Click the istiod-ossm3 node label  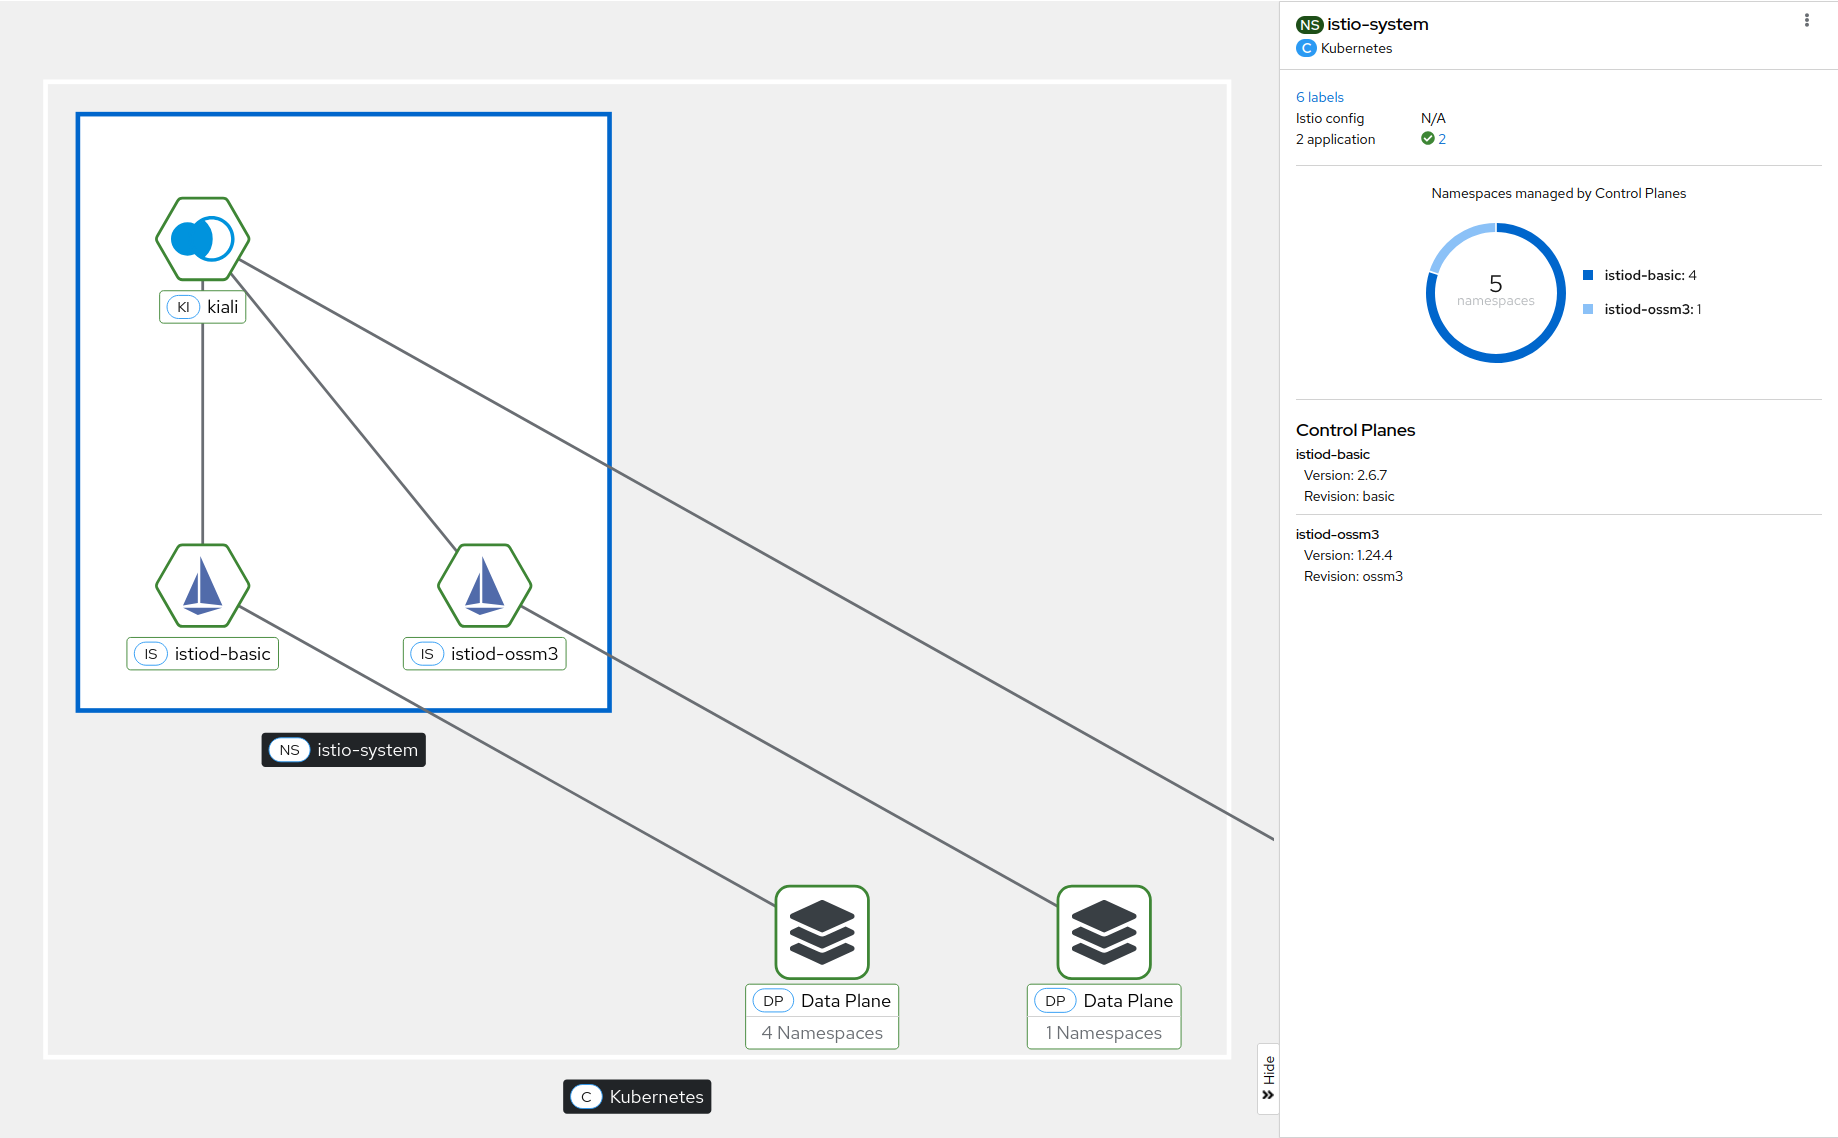click(485, 654)
